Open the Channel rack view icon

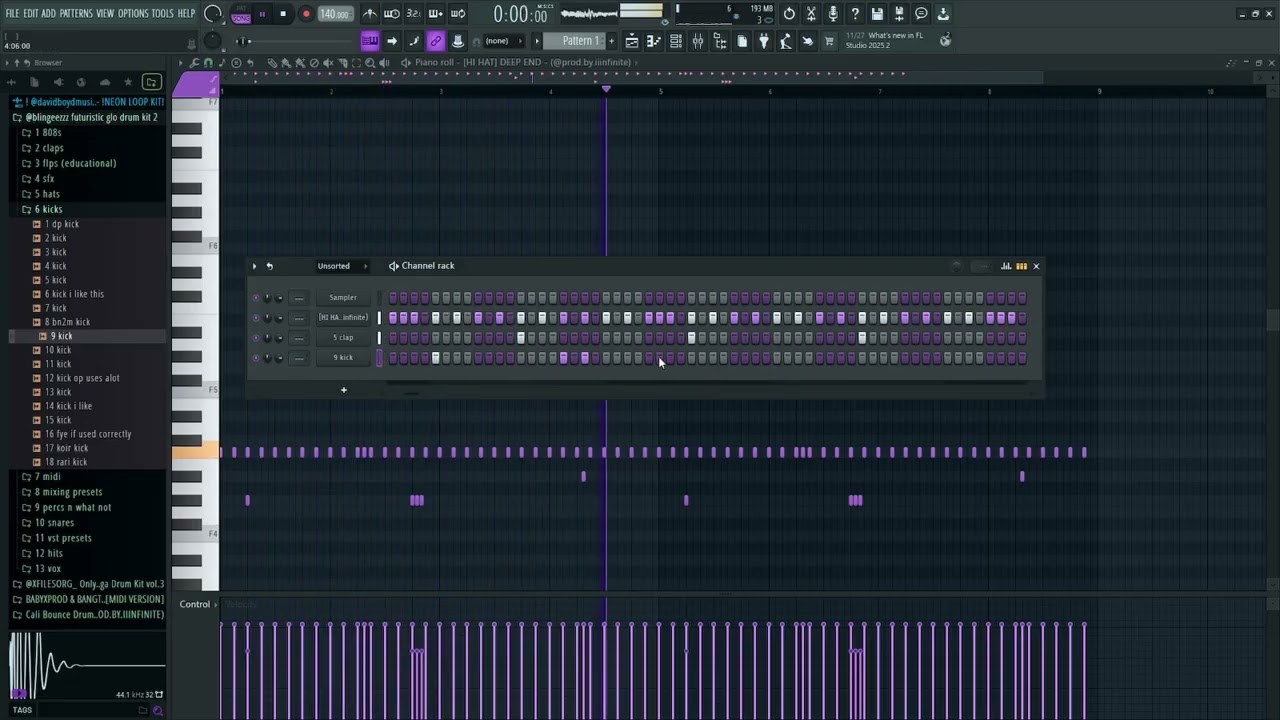(676, 41)
